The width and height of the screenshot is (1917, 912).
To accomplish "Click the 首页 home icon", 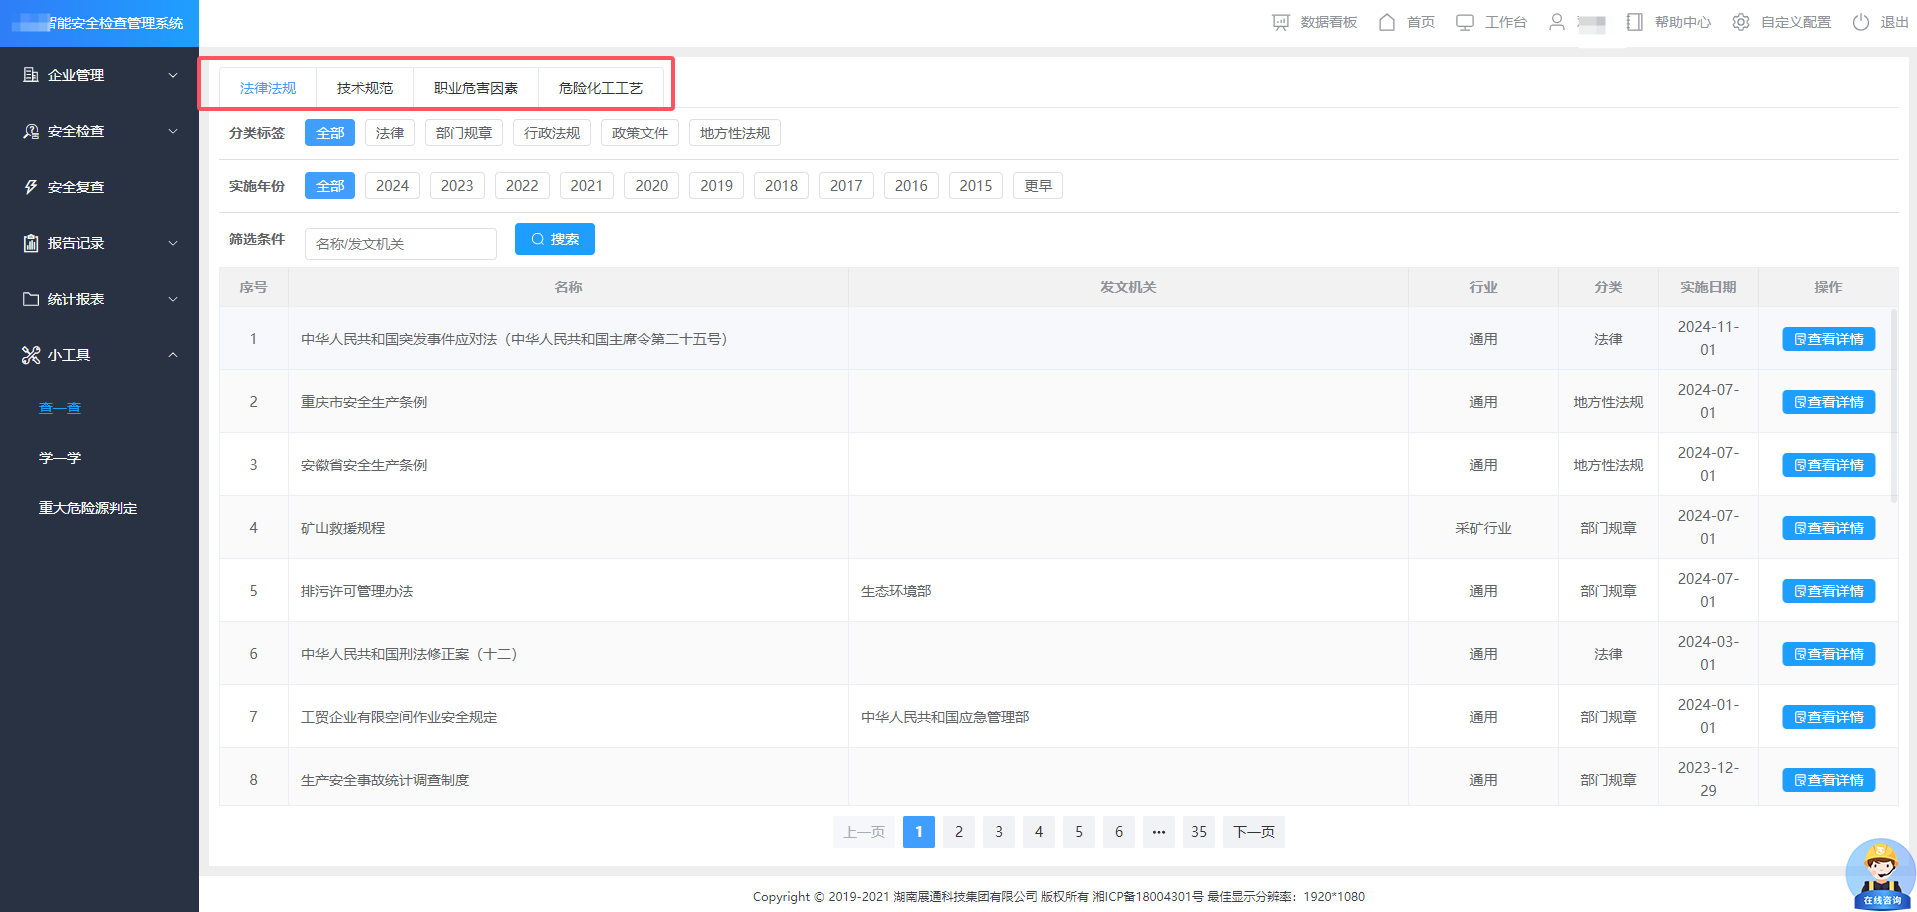I will (1387, 22).
